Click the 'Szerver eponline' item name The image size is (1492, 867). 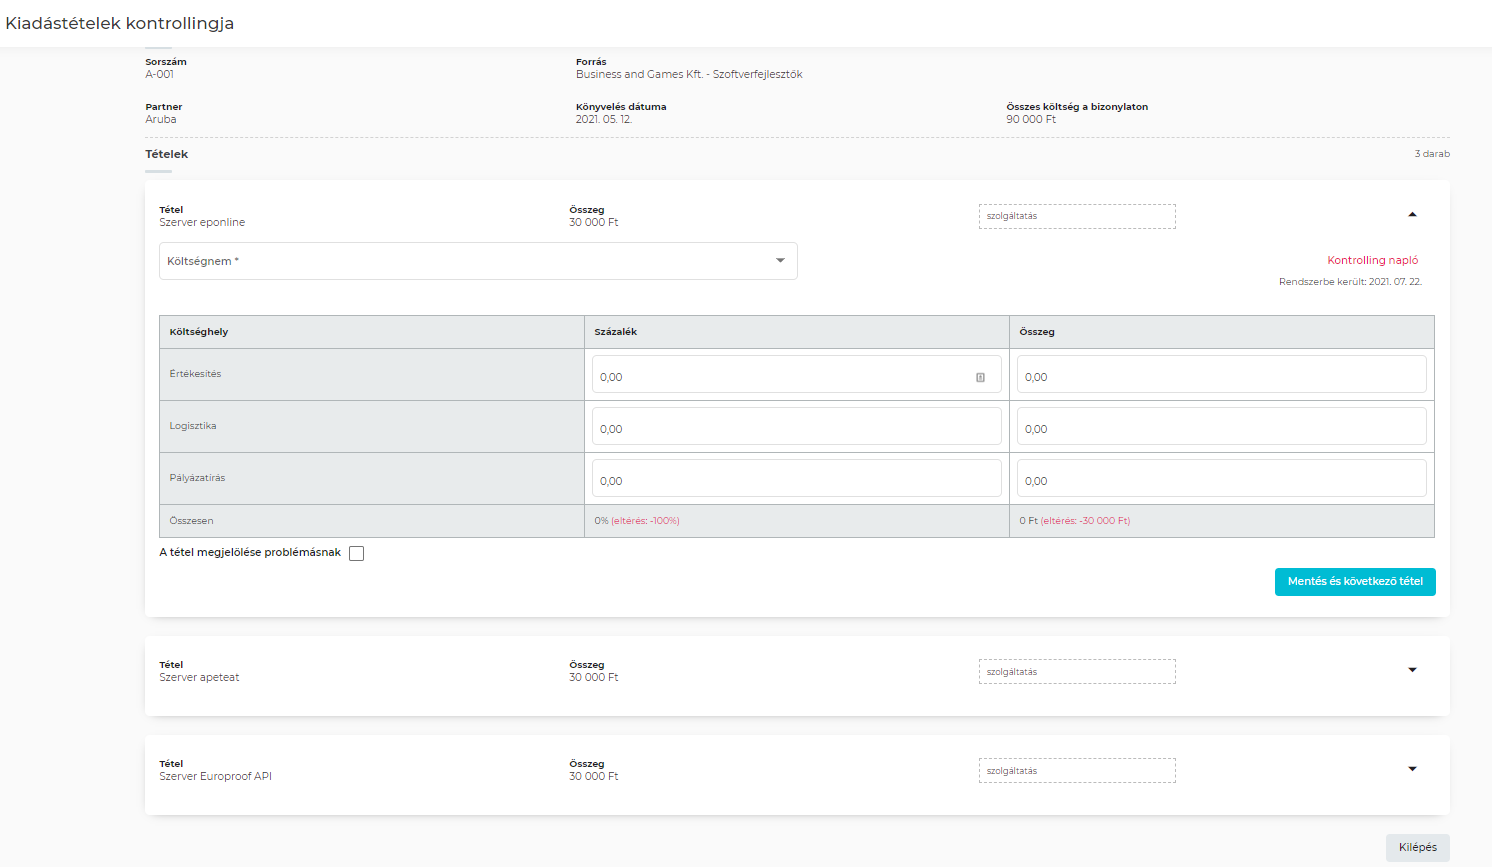pos(202,222)
